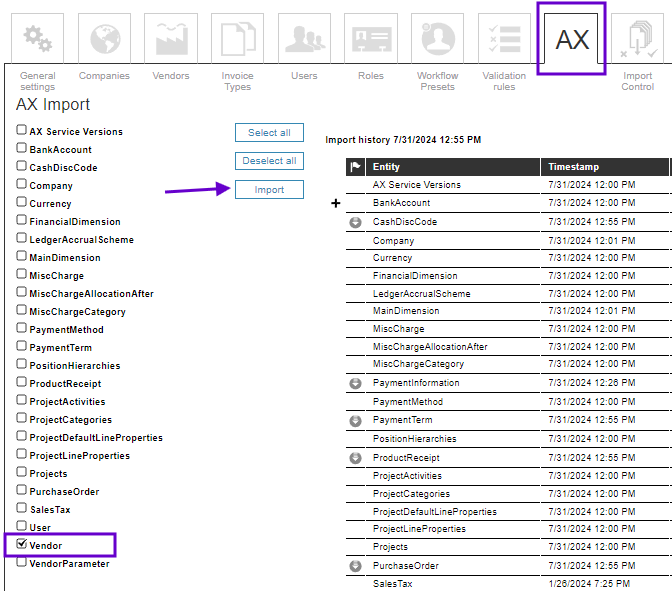The image size is (672, 591).
Task: Click the SalesTax timestamp 1/26/2024 7:25 PM
Action: (589, 584)
